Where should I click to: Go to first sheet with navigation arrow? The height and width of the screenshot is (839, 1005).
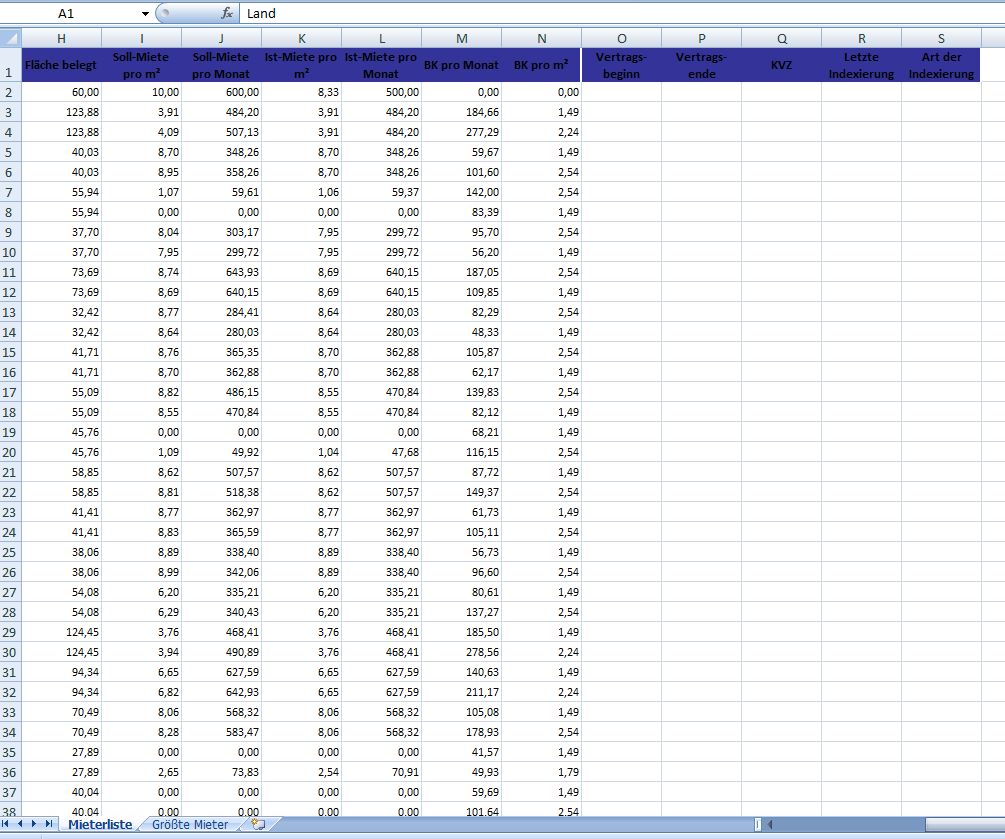(x=6, y=824)
